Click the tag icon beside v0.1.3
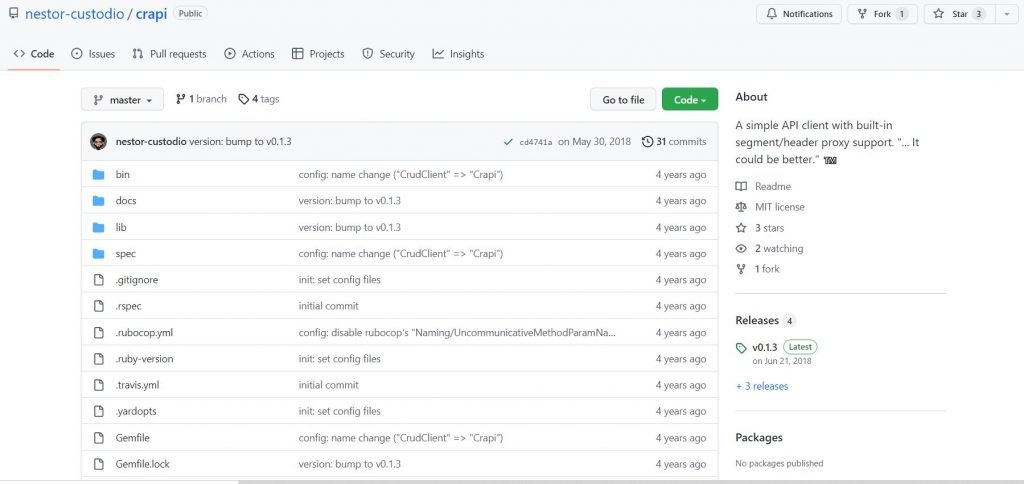 pyautogui.click(x=741, y=347)
